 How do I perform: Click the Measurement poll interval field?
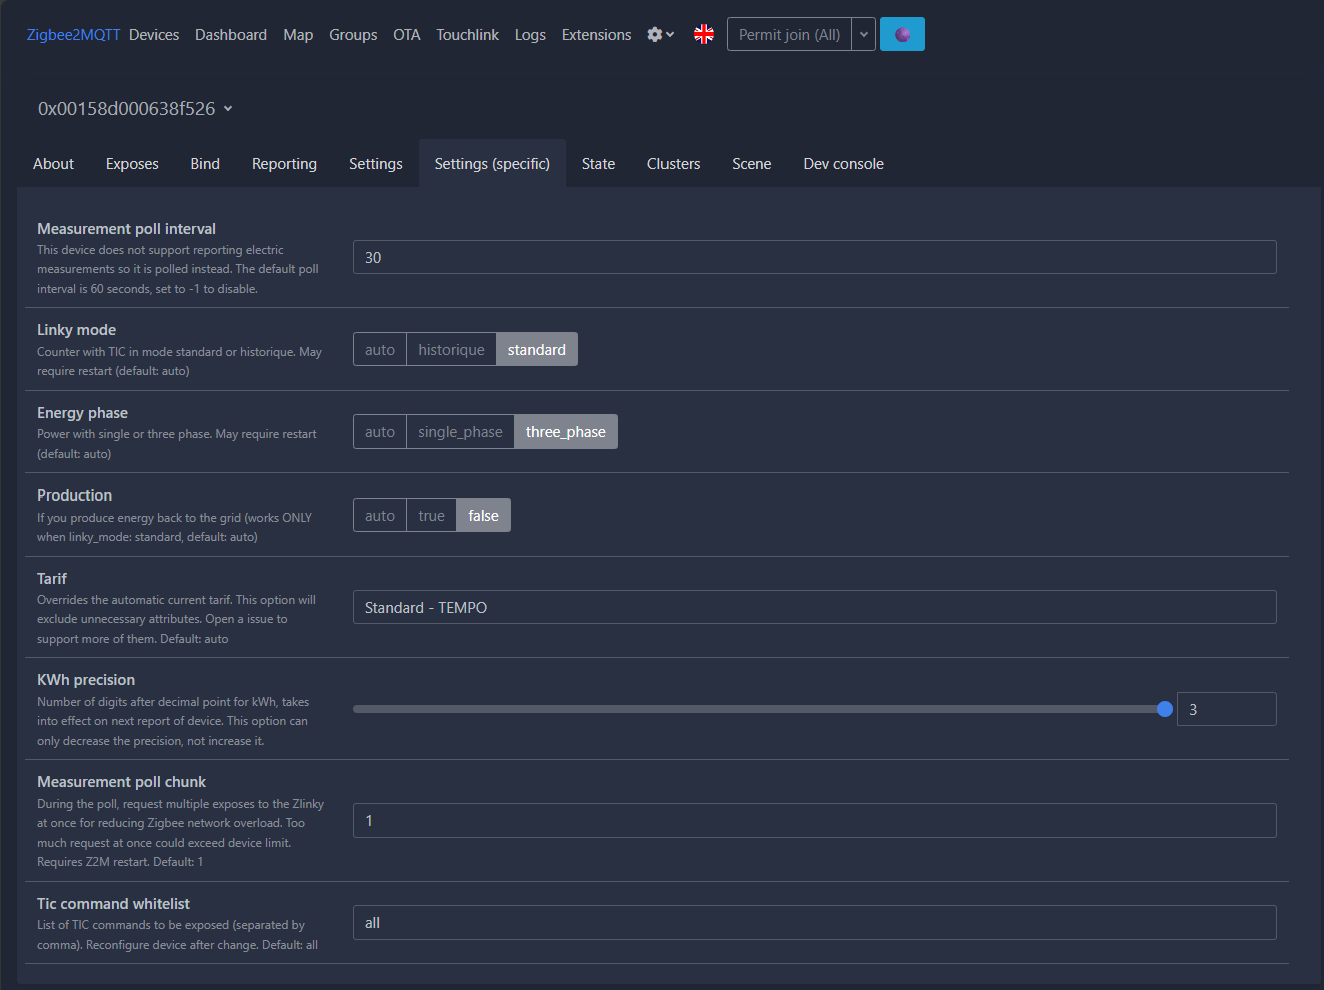tap(814, 258)
